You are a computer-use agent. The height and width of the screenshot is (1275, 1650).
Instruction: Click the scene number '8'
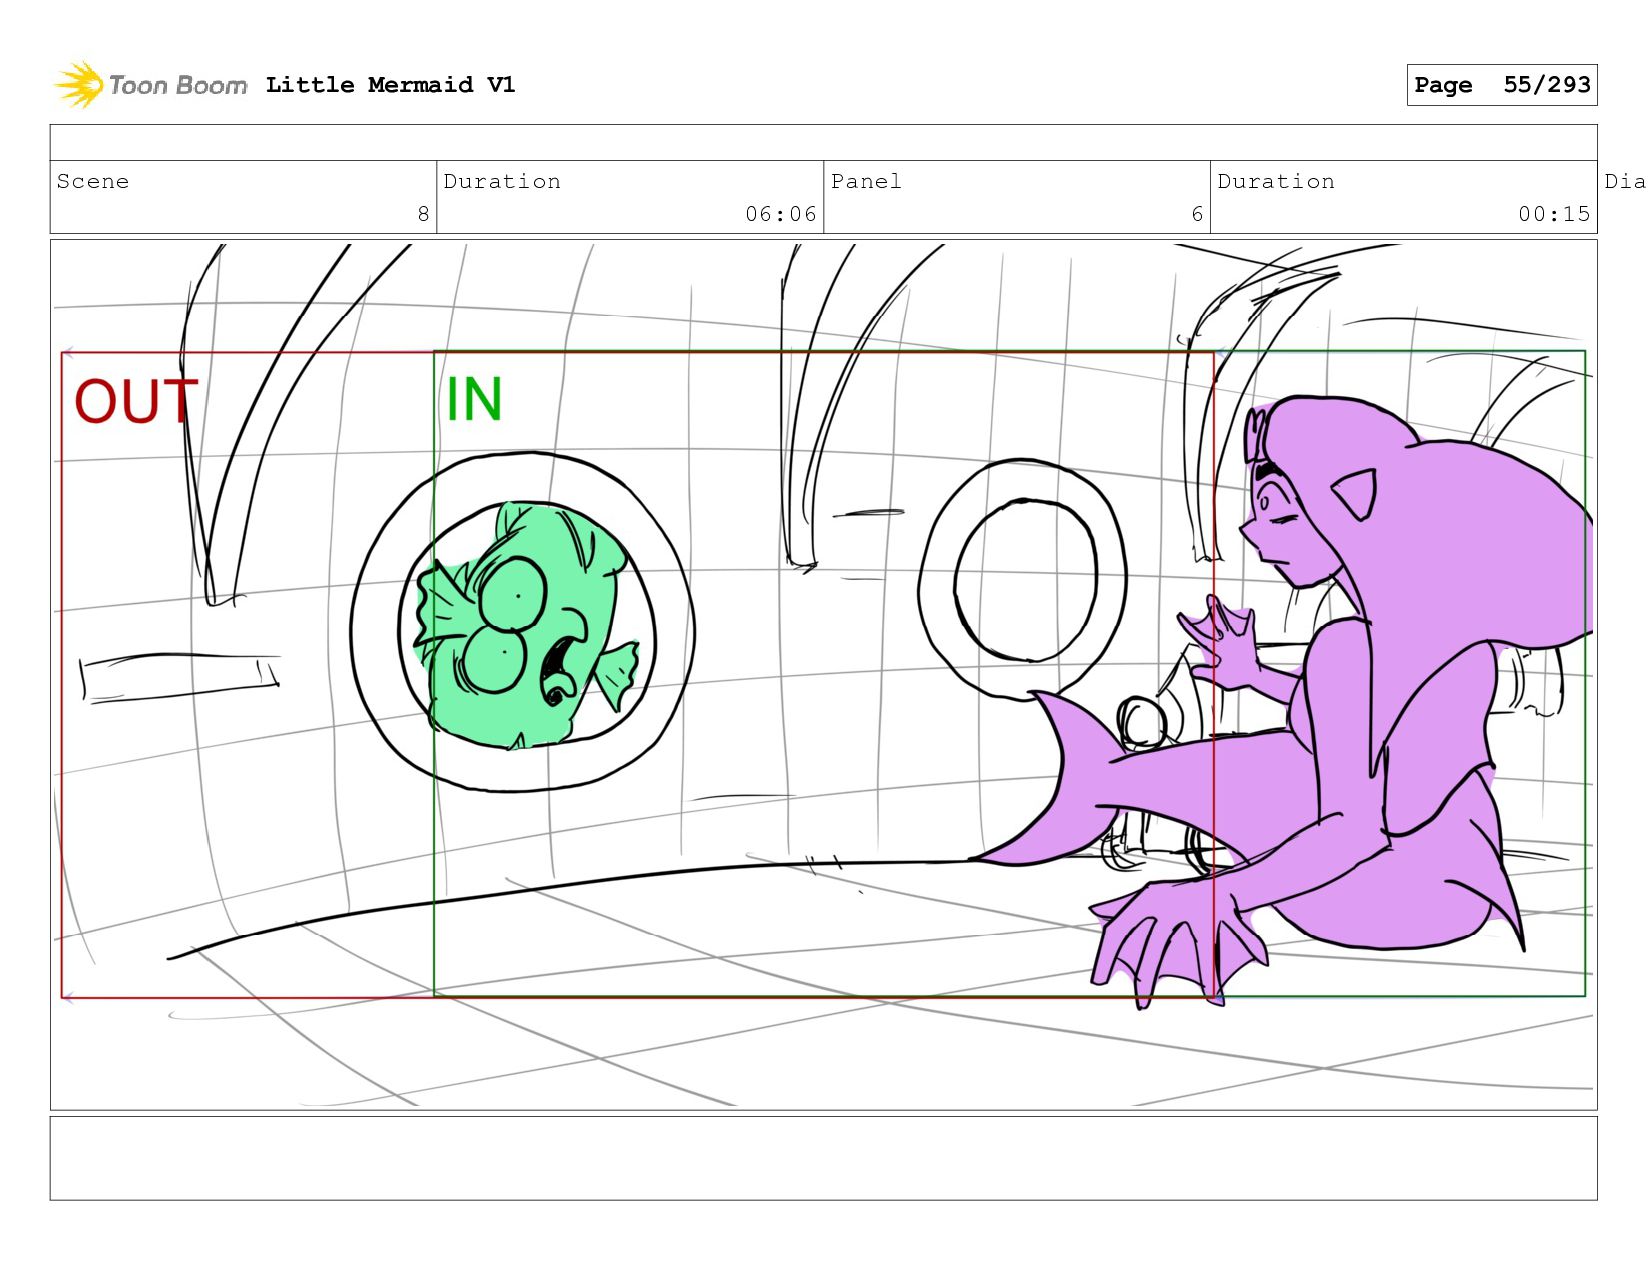tap(423, 214)
